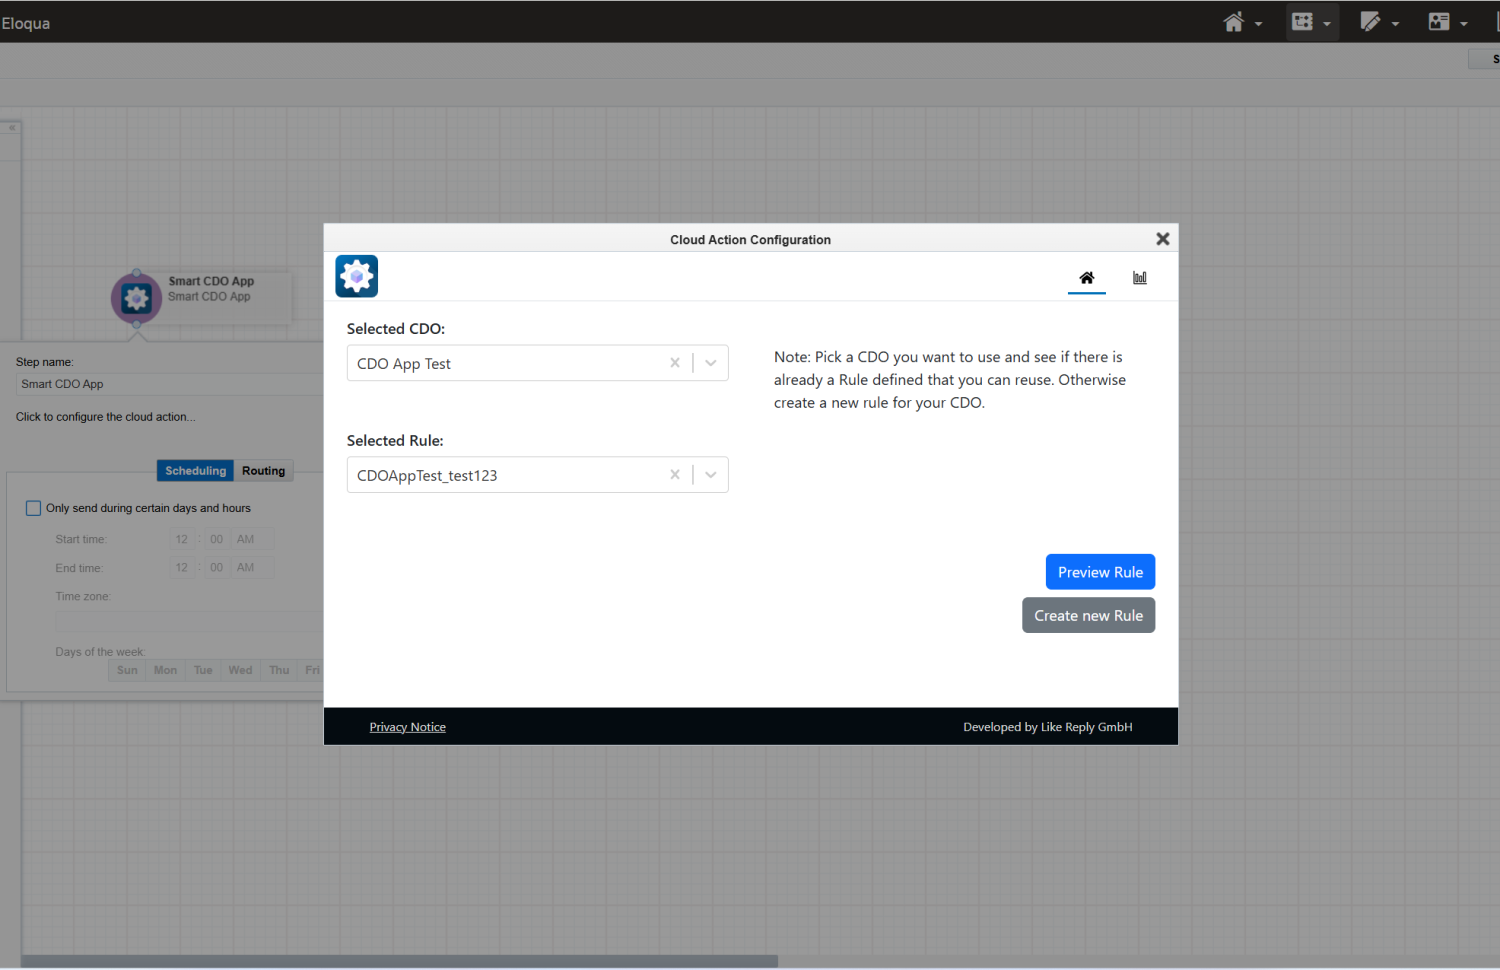Click the 'Selected CDO:' label
The height and width of the screenshot is (970, 1500).
(x=396, y=328)
